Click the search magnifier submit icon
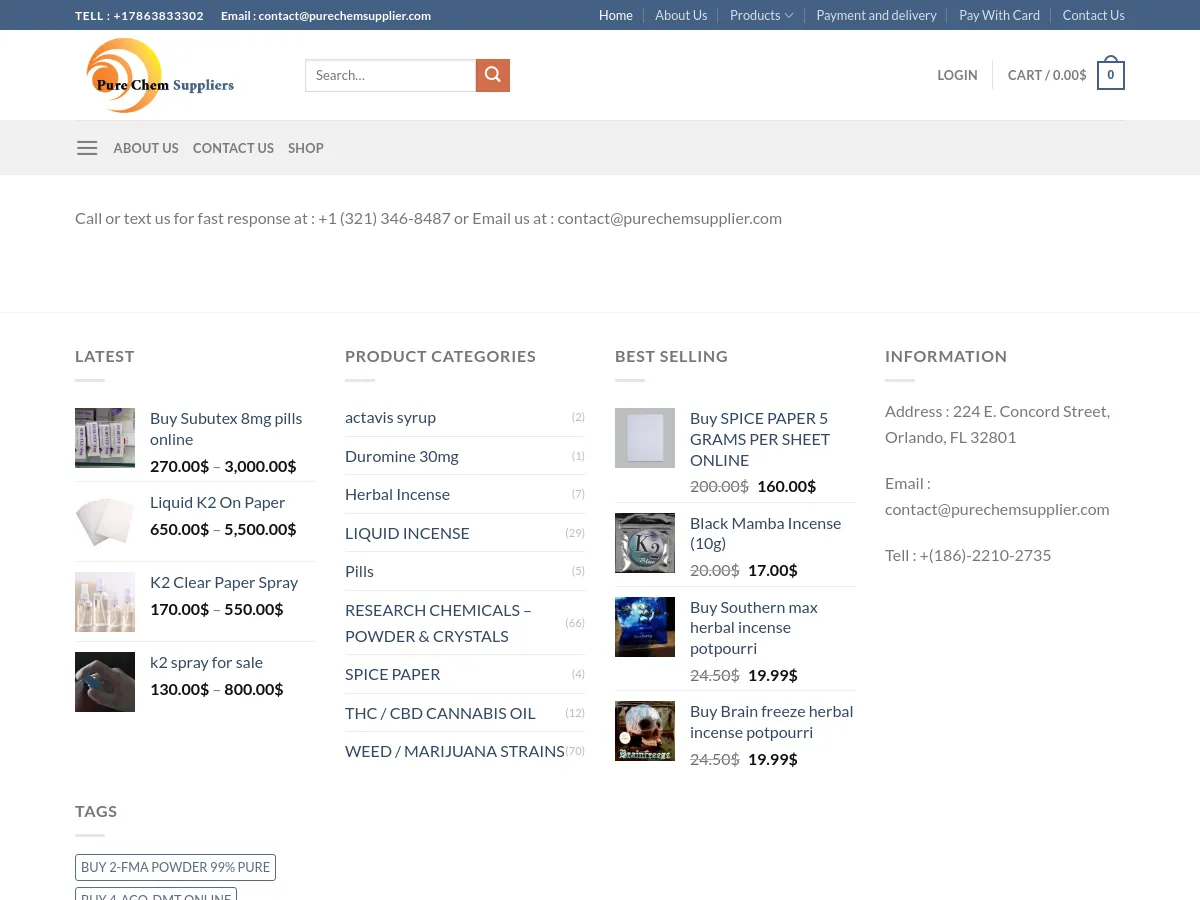 492,75
